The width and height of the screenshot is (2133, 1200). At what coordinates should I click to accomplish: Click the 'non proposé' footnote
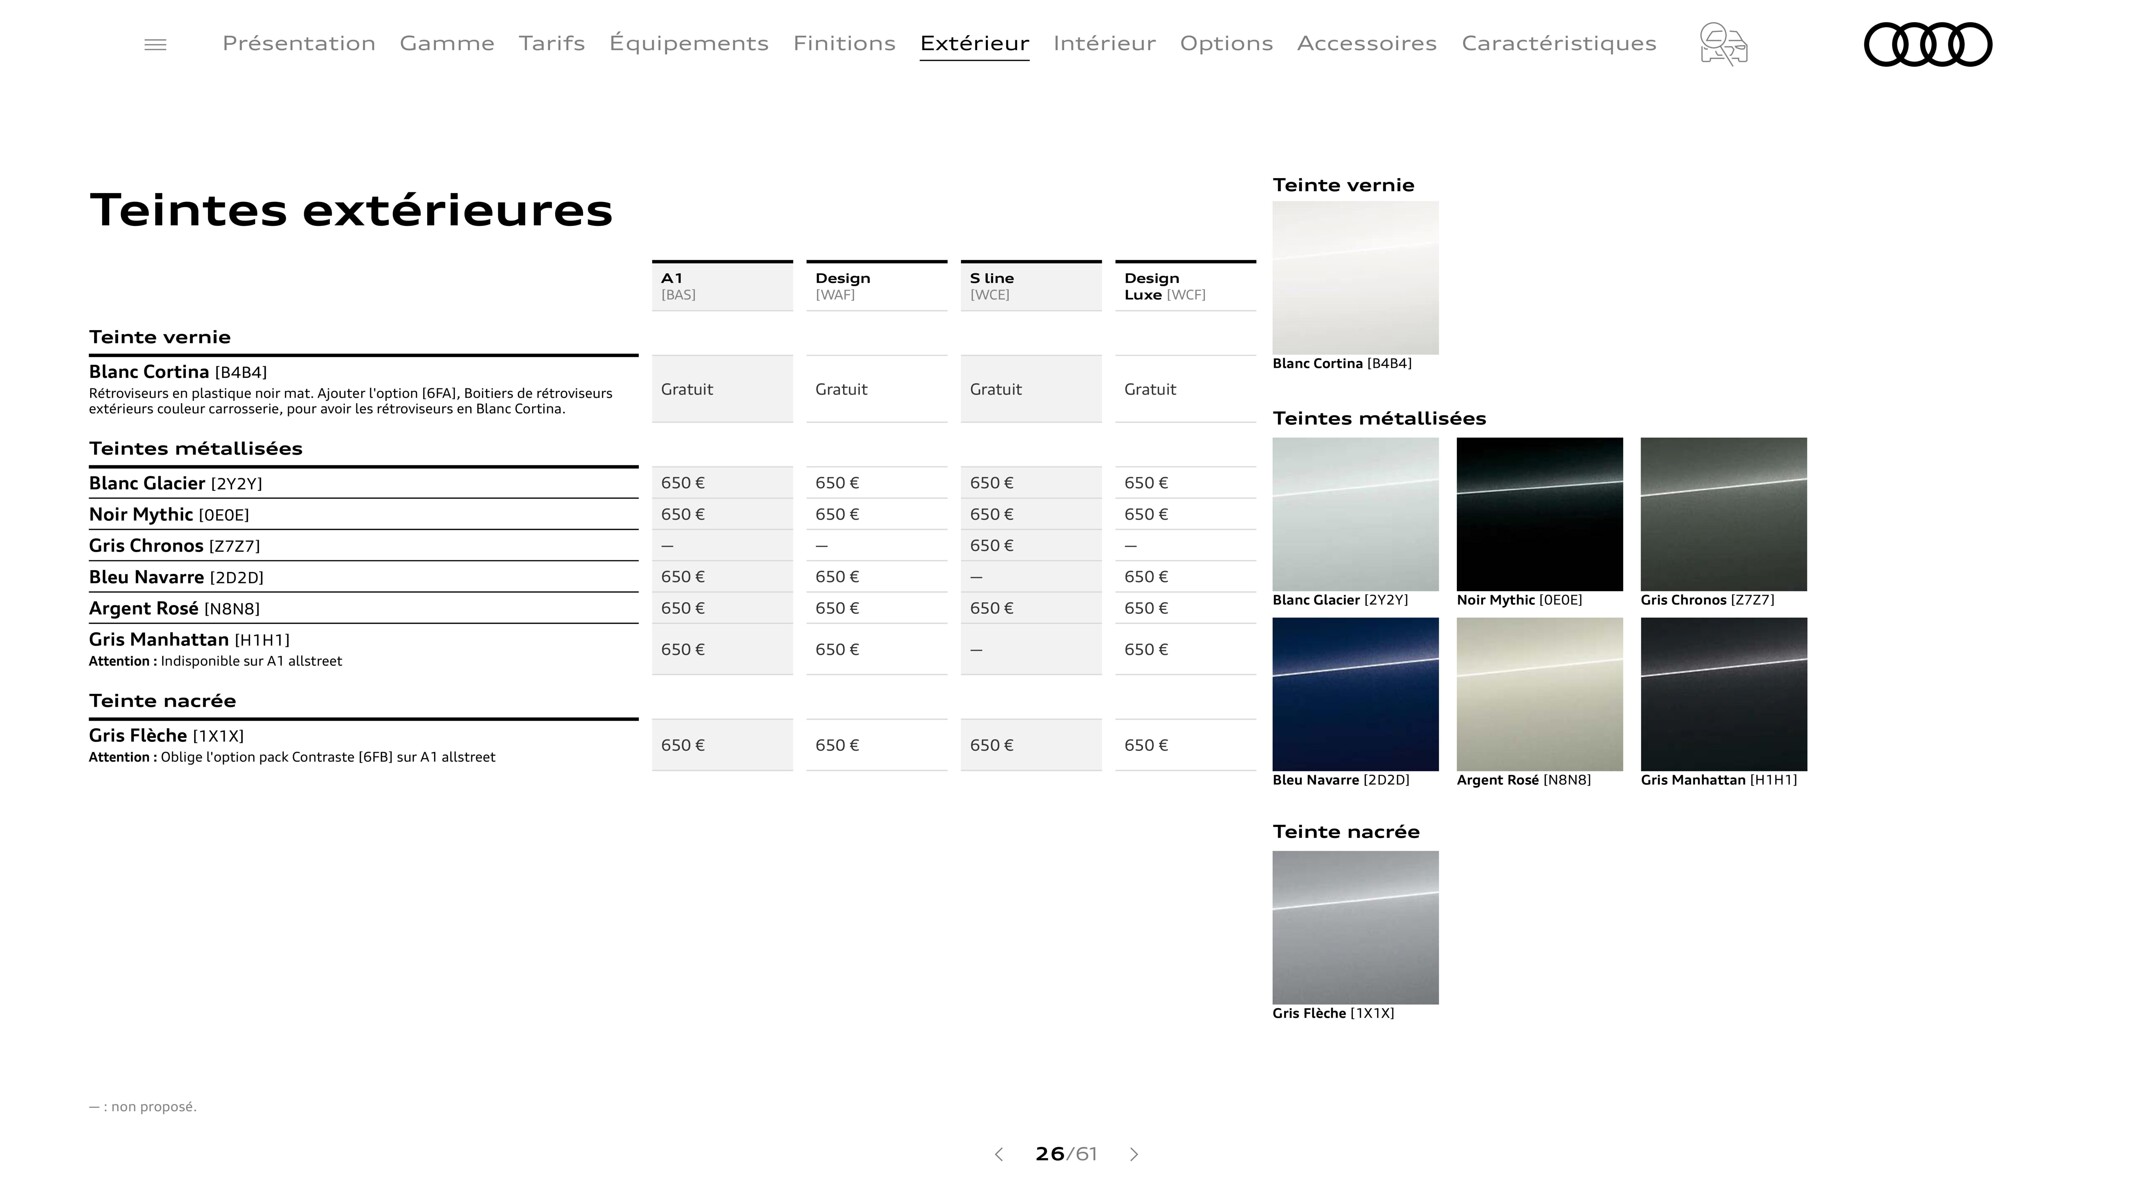pyautogui.click(x=143, y=1106)
